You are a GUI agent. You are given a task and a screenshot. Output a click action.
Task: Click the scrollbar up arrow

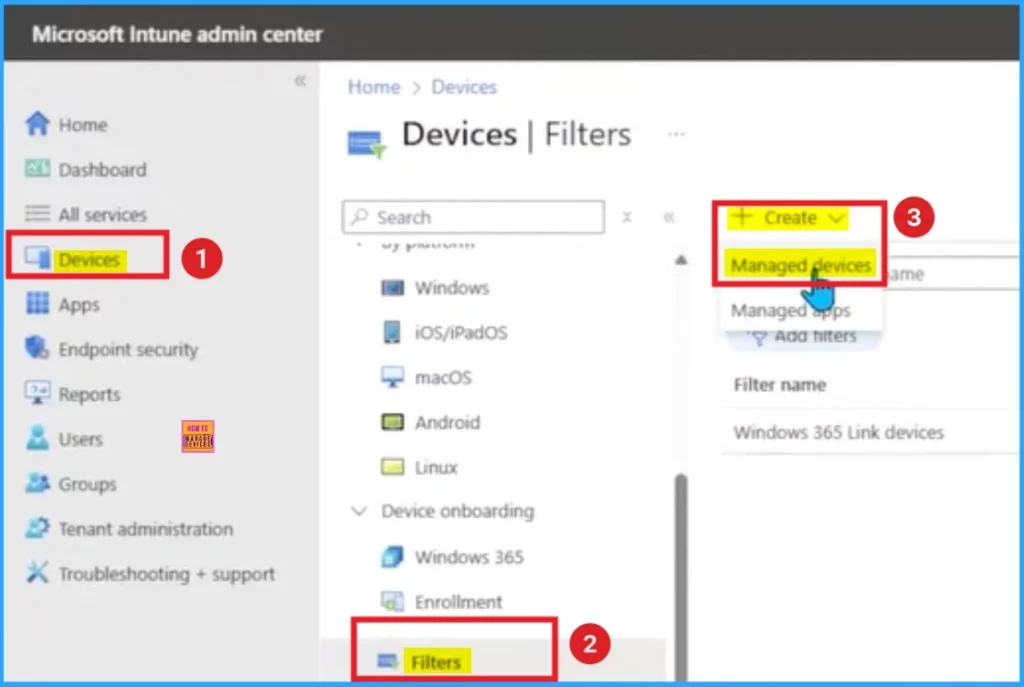point(680,260)
